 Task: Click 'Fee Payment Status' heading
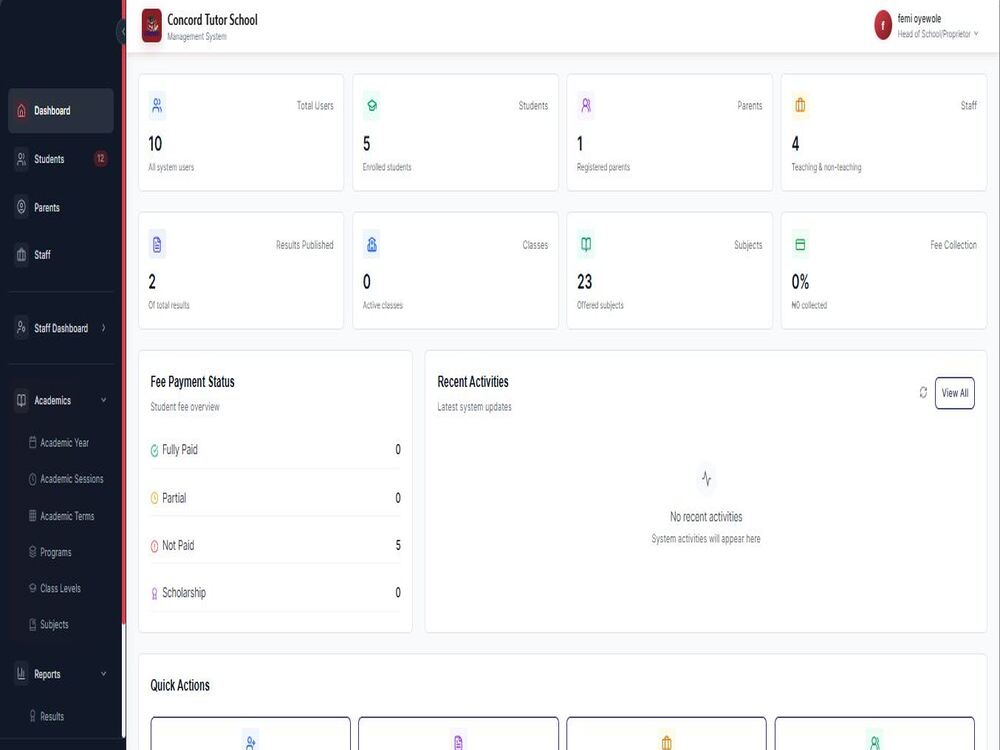click(x=193, y=382)
